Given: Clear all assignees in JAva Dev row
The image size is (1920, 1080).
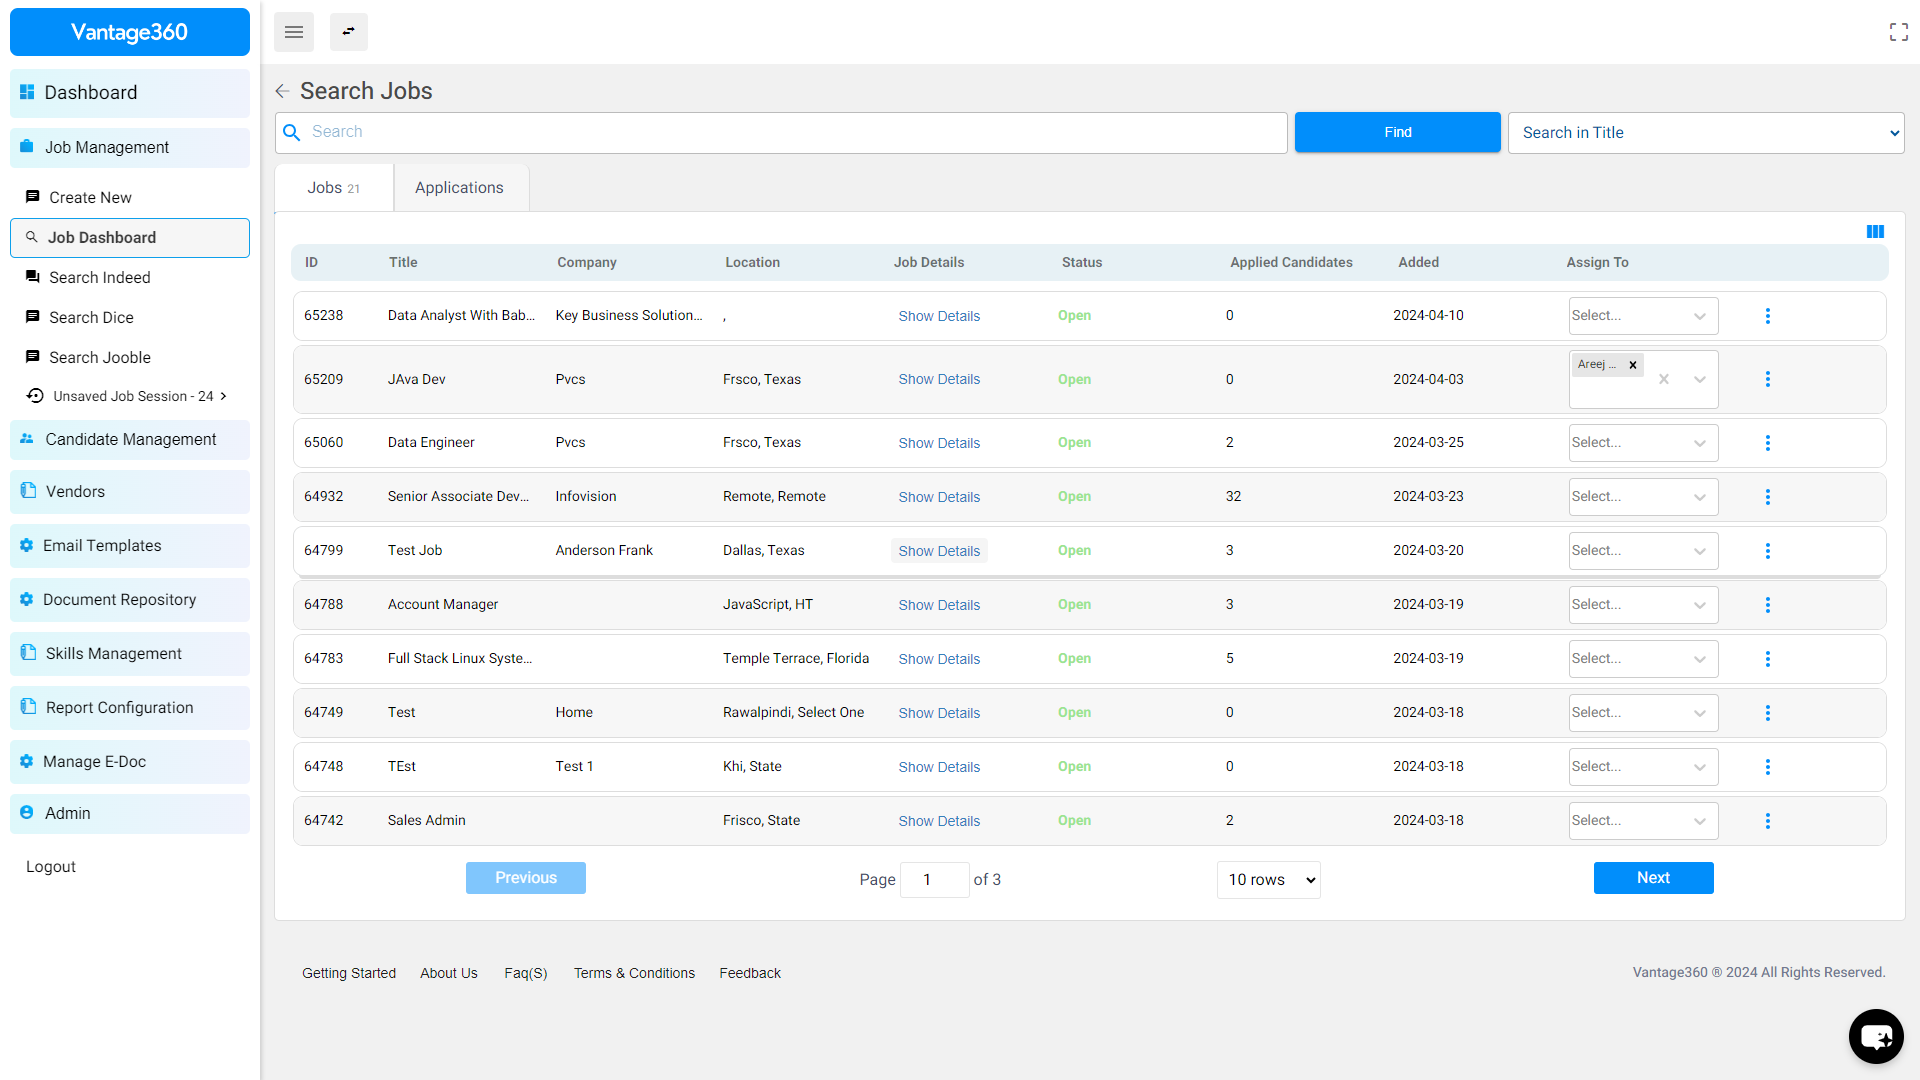Looking at the screenshot, I should (1664, 379).
